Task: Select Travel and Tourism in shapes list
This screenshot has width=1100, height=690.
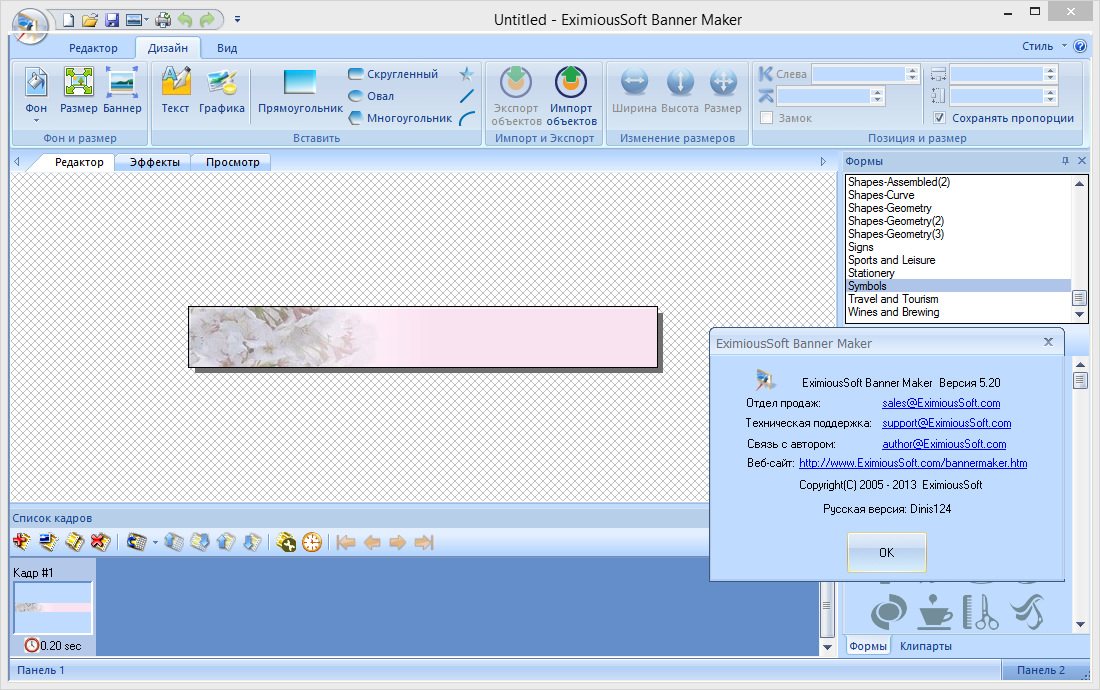Action: (893, 299)
